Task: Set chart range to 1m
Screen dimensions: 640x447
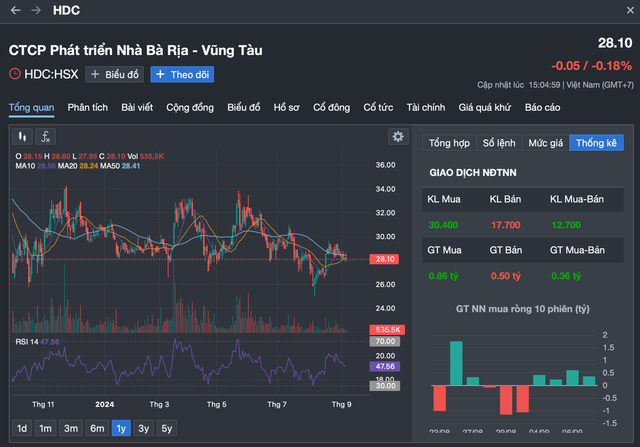Action: [45, 428]
